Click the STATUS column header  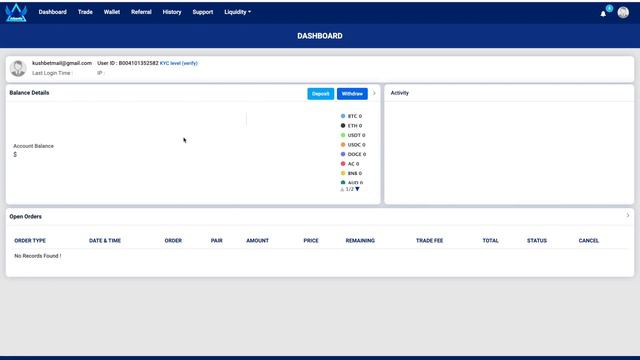537,241
